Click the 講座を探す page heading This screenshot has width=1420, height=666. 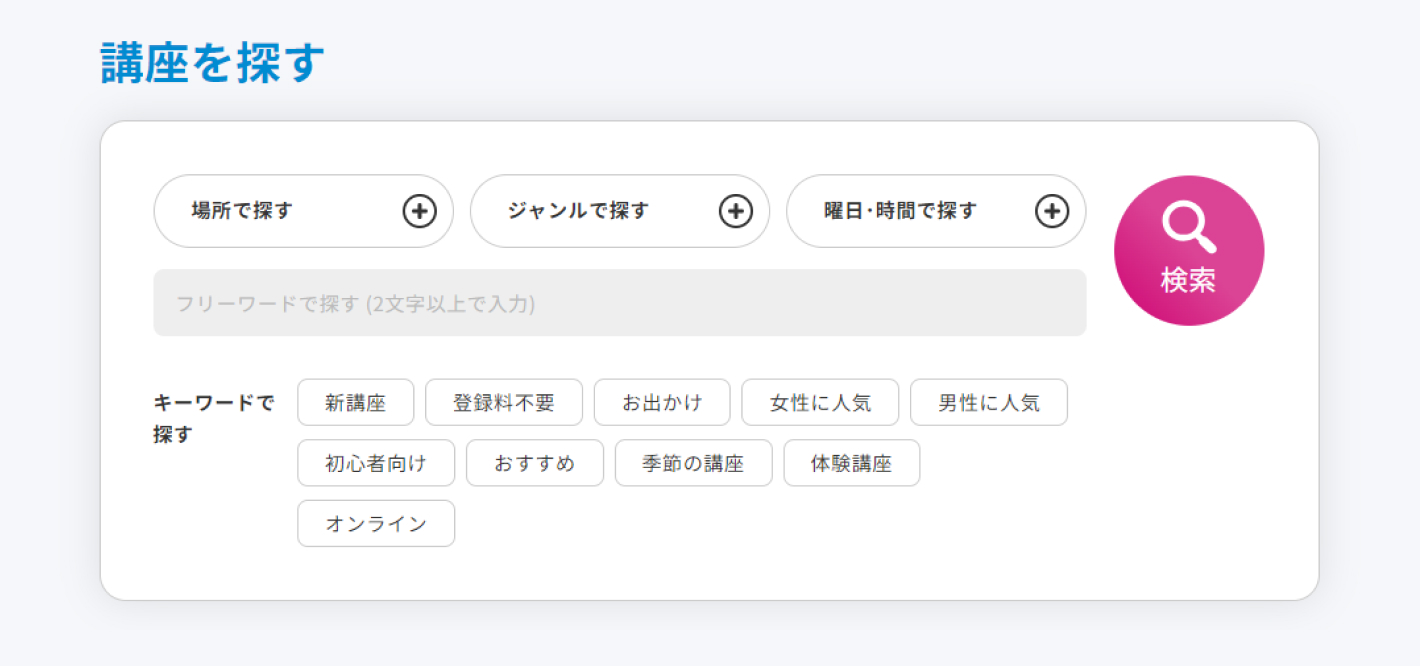213,64
